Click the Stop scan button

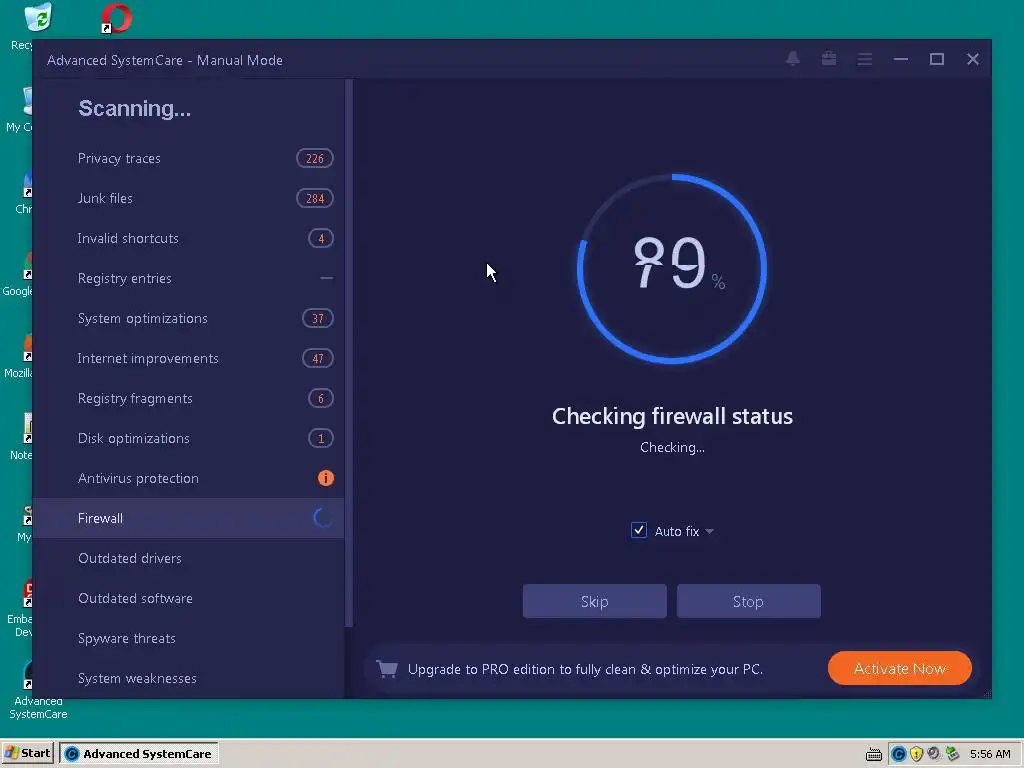[x=748, y=601]
